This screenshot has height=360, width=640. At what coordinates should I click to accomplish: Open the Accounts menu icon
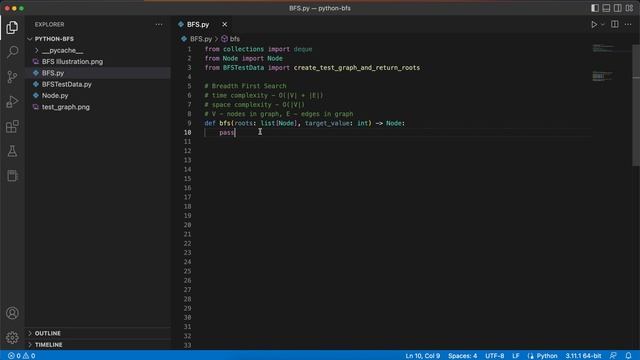12,313
